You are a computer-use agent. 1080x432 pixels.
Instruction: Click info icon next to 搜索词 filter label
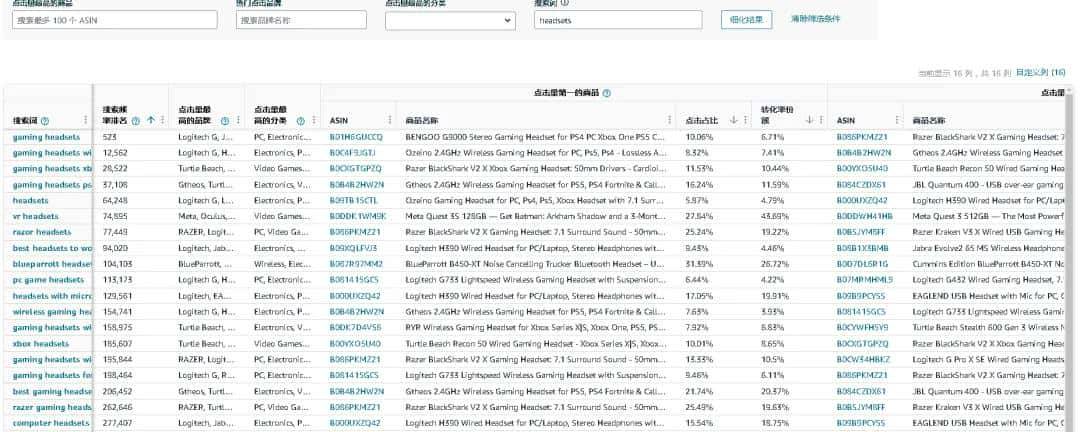pyautogui.click(x=565, y=3)
